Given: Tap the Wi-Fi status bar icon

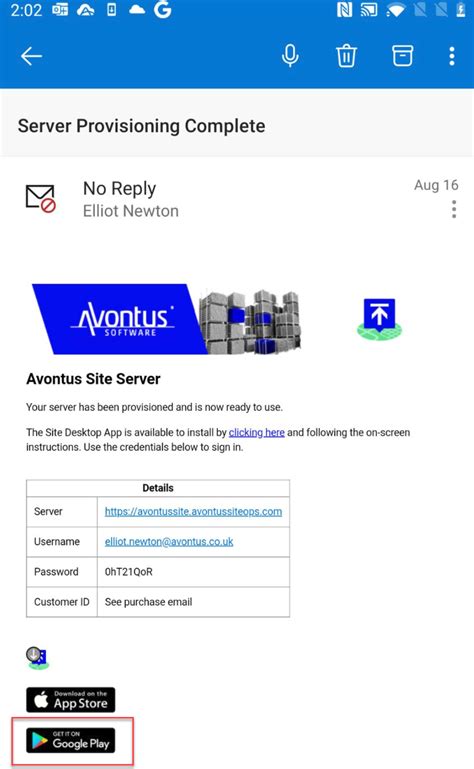Looking at the screenshot, I should pyautogui.click(x=395, y=10).
